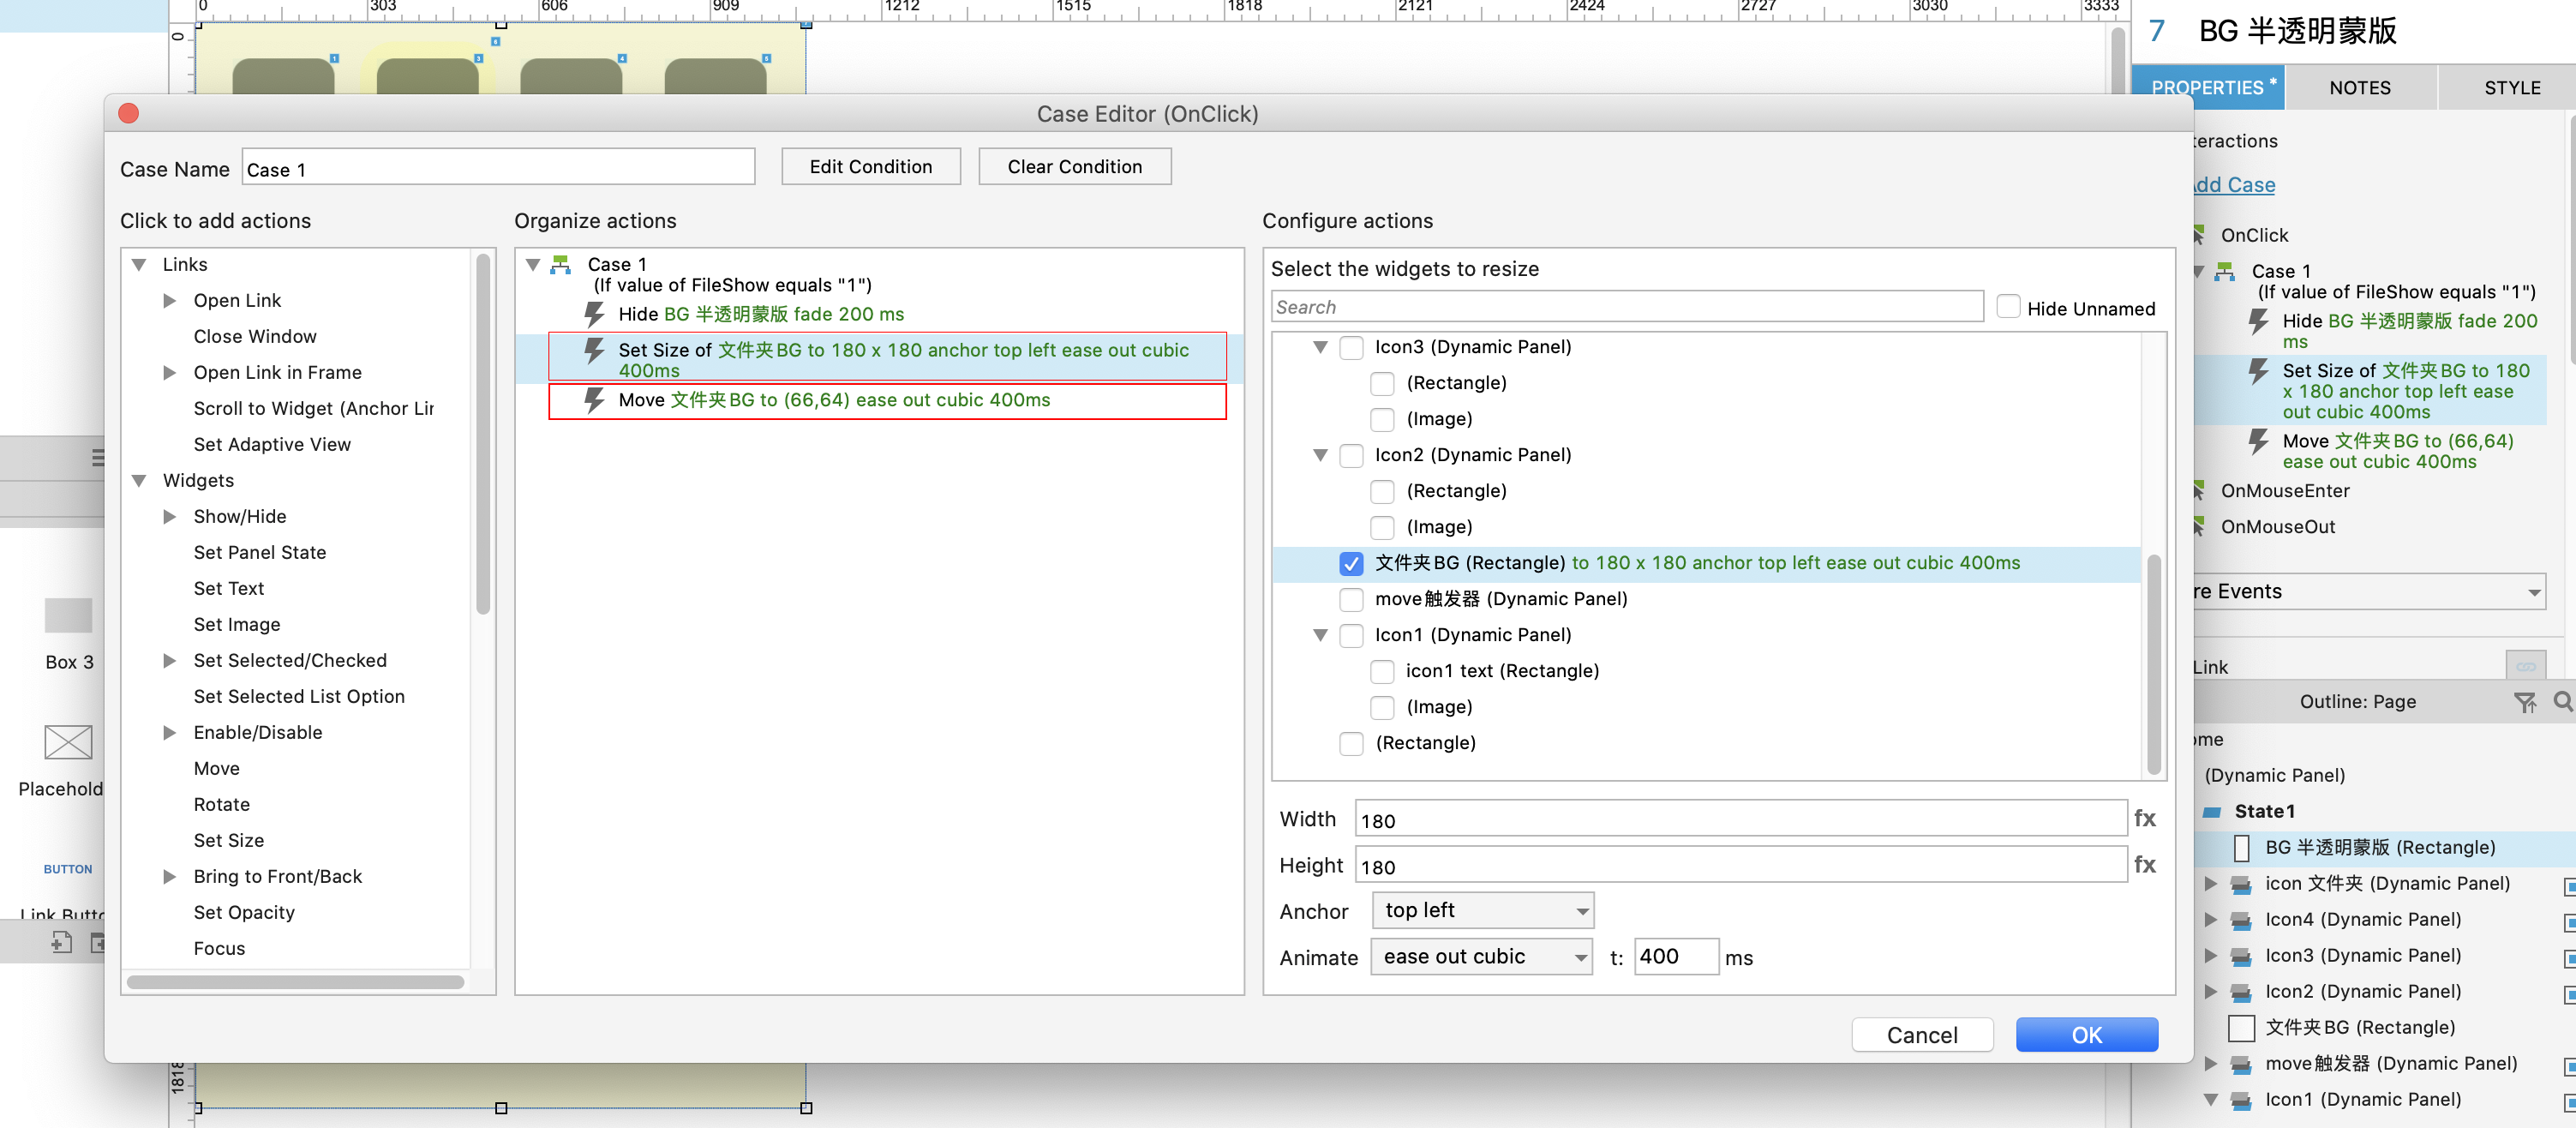
Task: Switch to the STYLE tab
Action: point(2511,88)
